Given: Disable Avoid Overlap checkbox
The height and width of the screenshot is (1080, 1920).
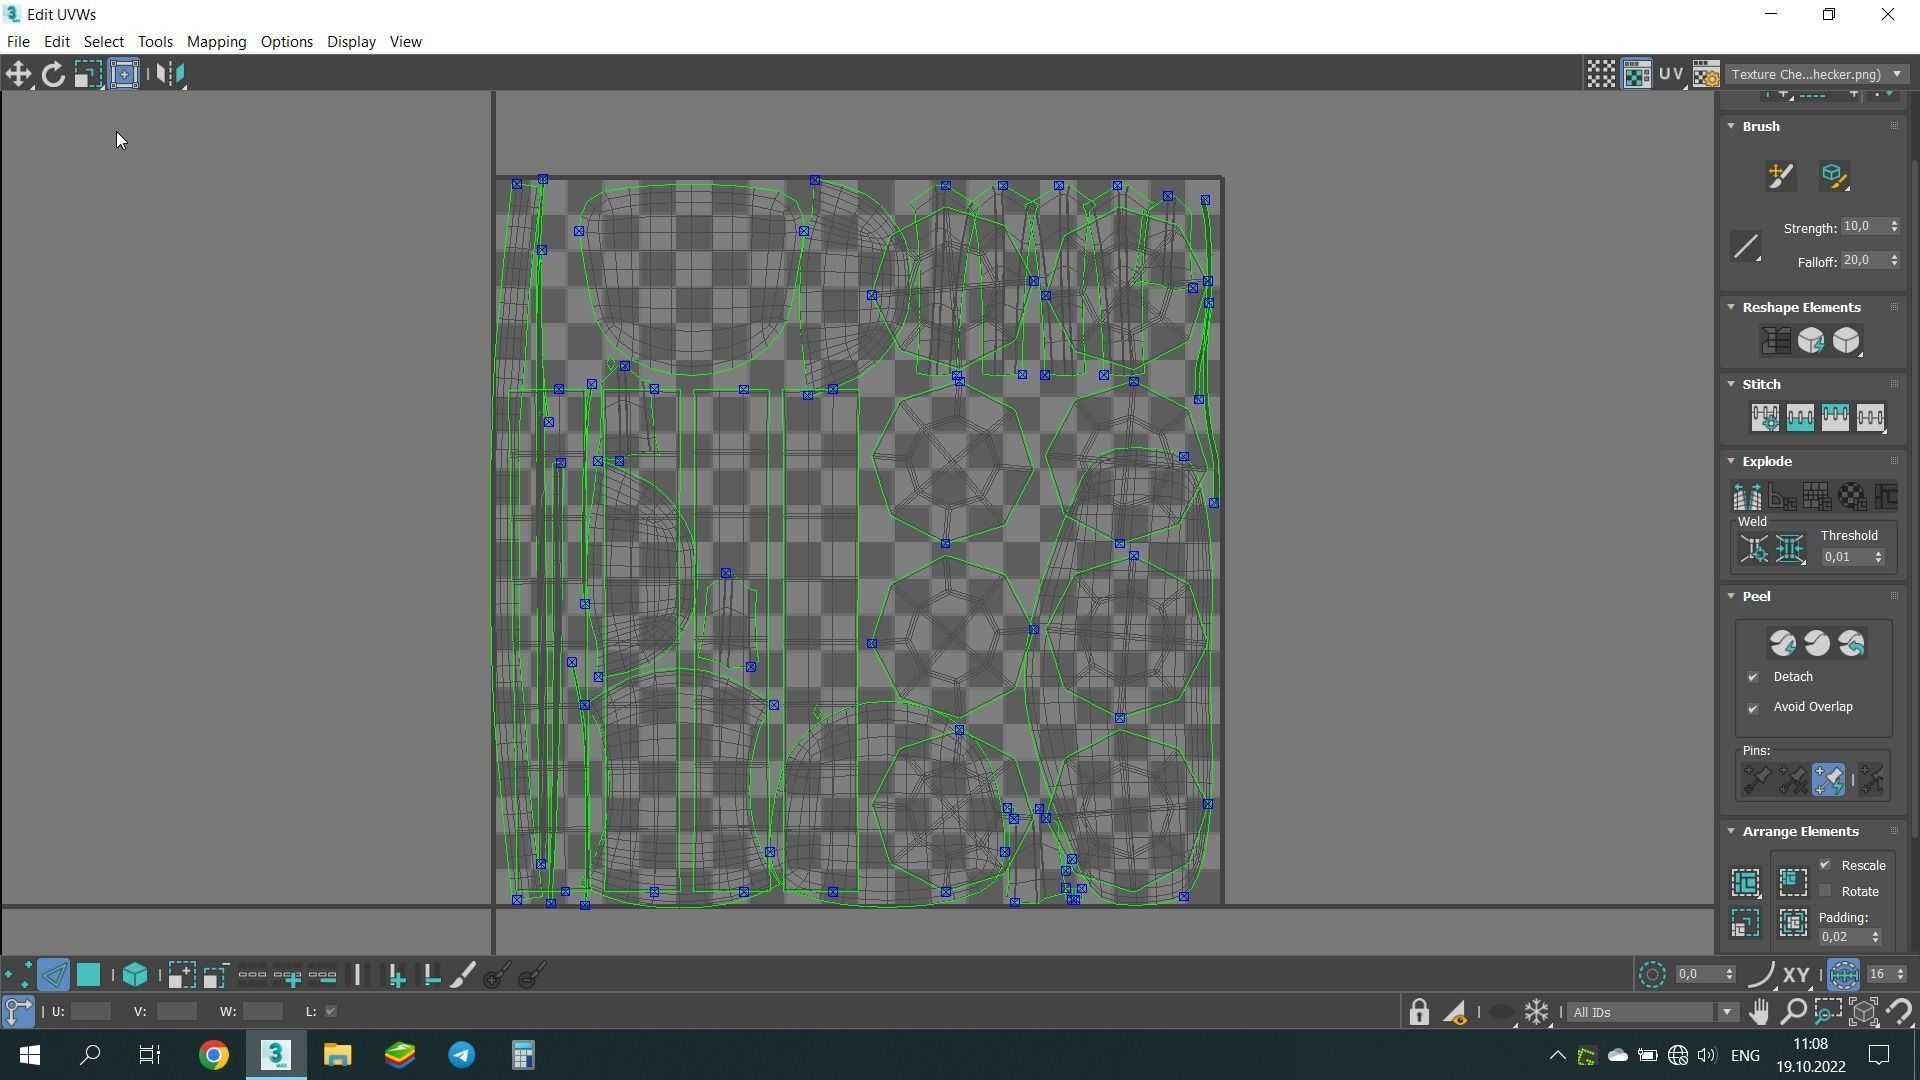Looking at the screenshot, I should click(x=1753, y=708).
